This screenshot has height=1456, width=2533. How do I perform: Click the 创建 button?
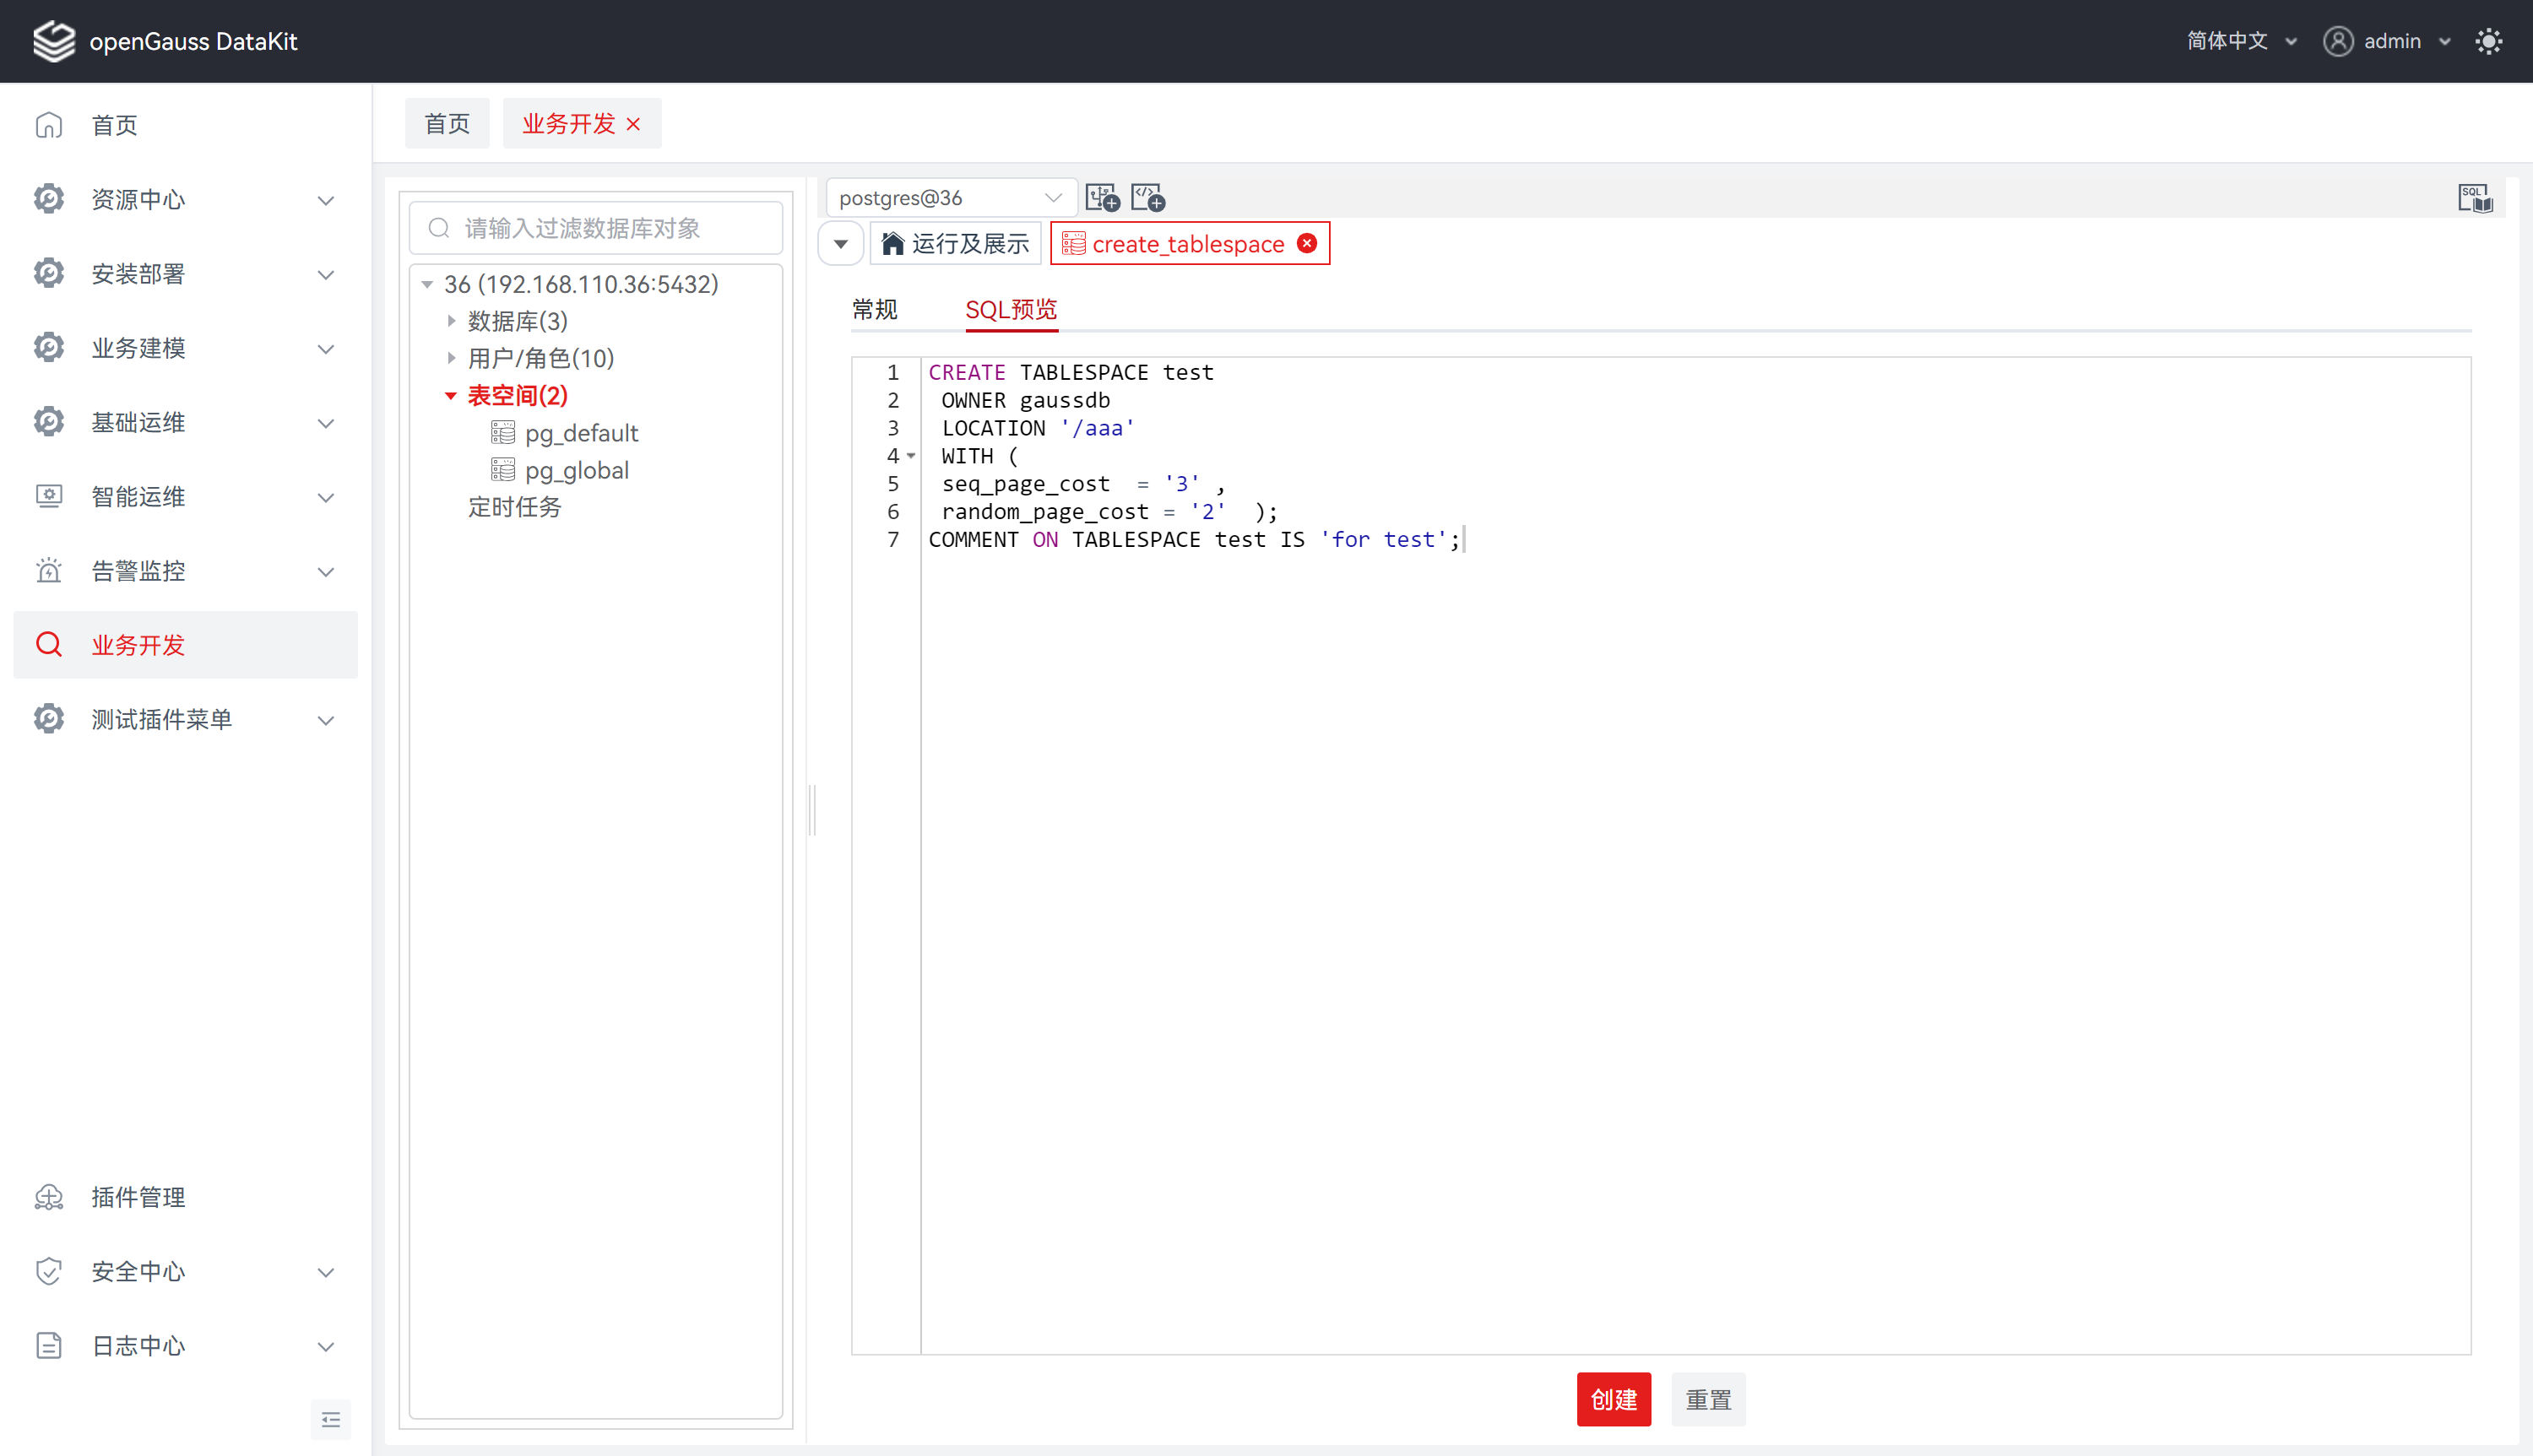pos(1613,1399)
